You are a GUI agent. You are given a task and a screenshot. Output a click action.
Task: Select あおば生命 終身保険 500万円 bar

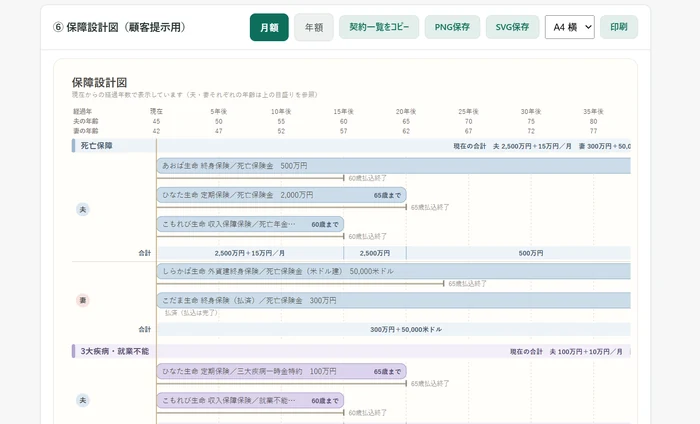393,166
